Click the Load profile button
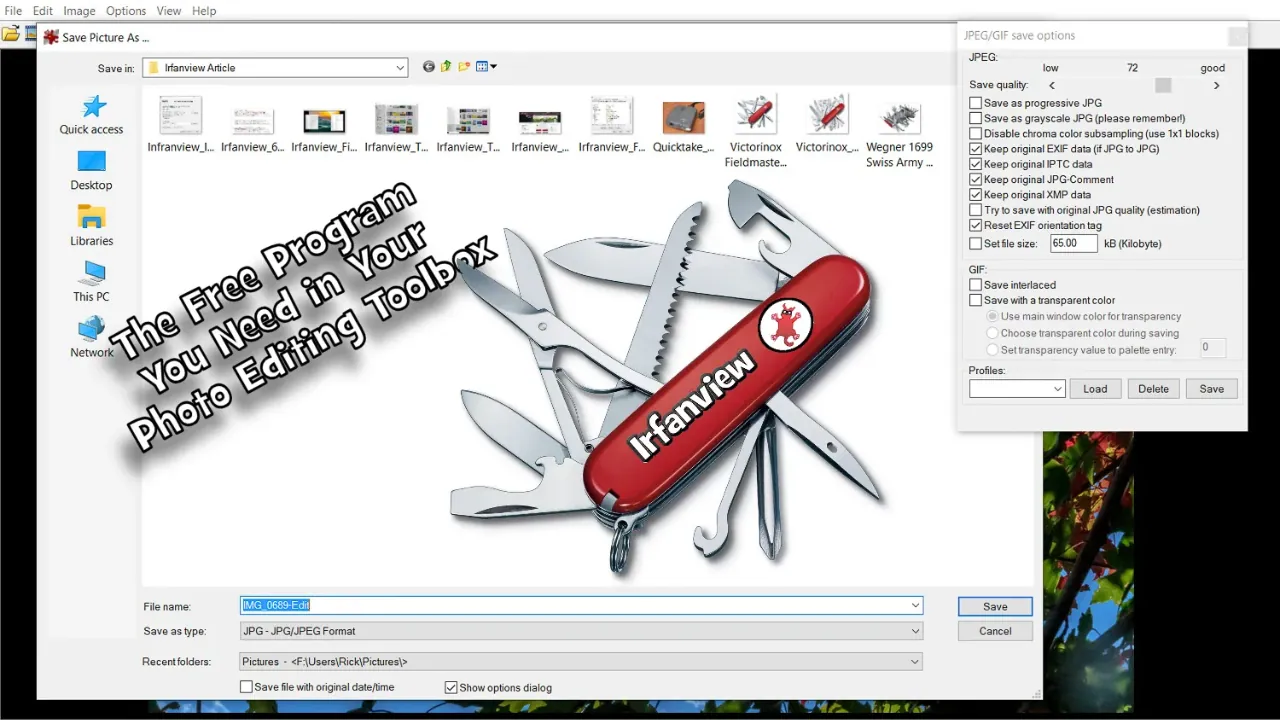Image resolution: width=1280 pixels, height=720 pixels. tap(1095, 389)
